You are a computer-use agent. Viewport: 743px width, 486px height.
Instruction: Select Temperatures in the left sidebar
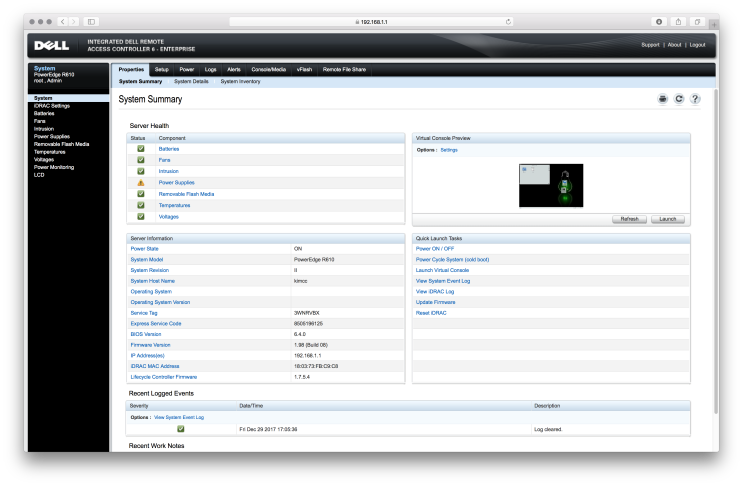52,151
